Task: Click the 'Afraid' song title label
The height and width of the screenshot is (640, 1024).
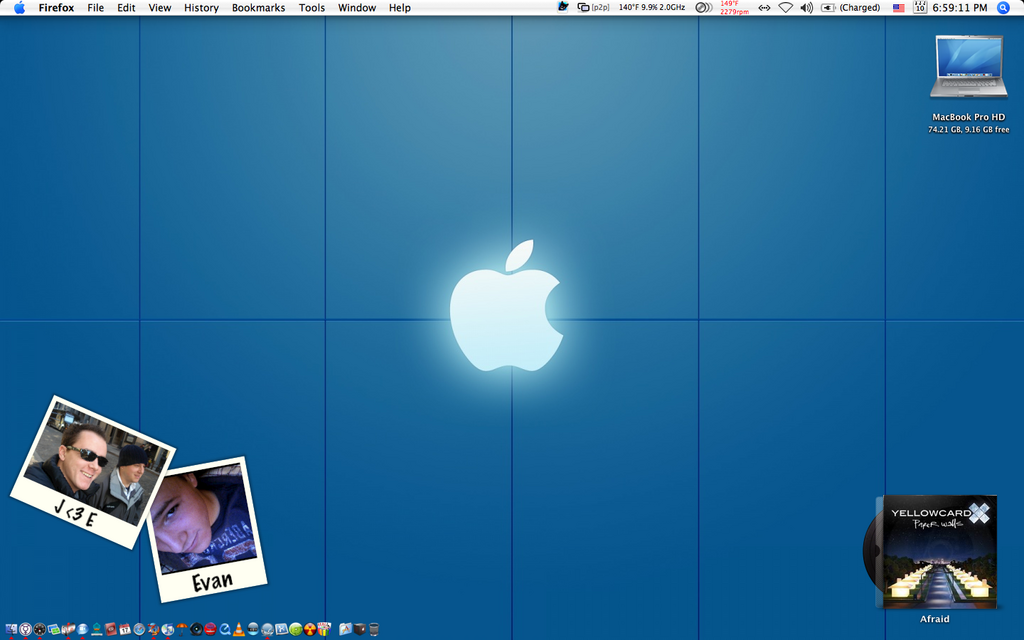Action: [935, 619]
